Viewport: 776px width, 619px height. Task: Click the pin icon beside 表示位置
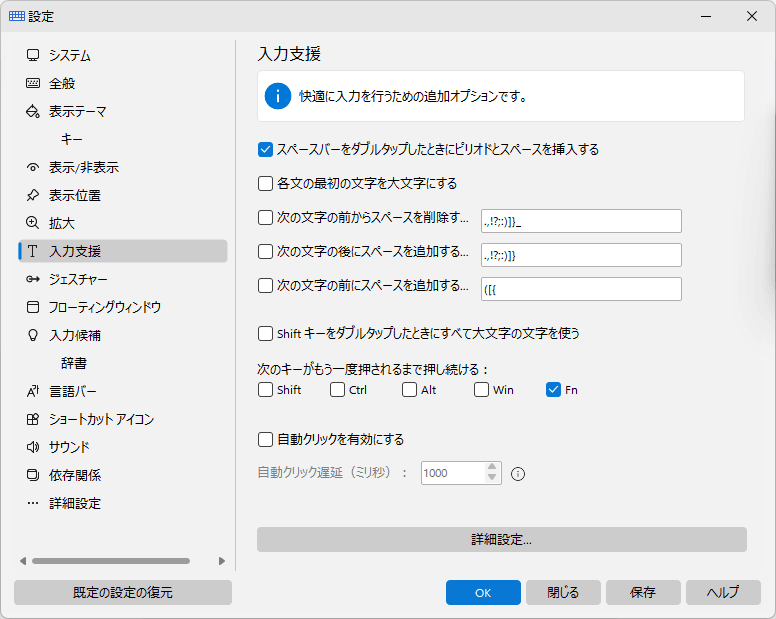tap(33, 195)
